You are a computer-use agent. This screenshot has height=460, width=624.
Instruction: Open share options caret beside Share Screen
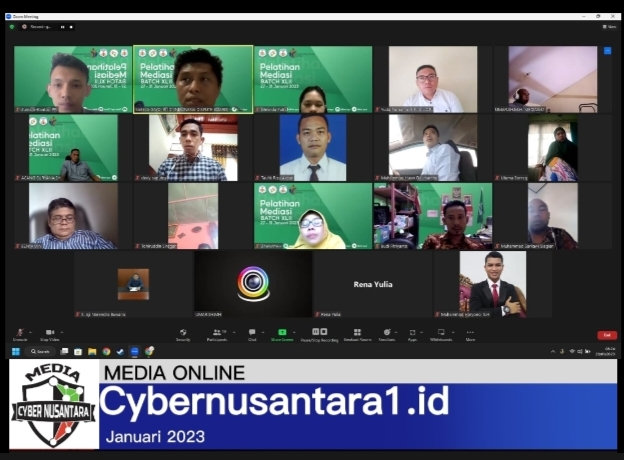point(294,332)
